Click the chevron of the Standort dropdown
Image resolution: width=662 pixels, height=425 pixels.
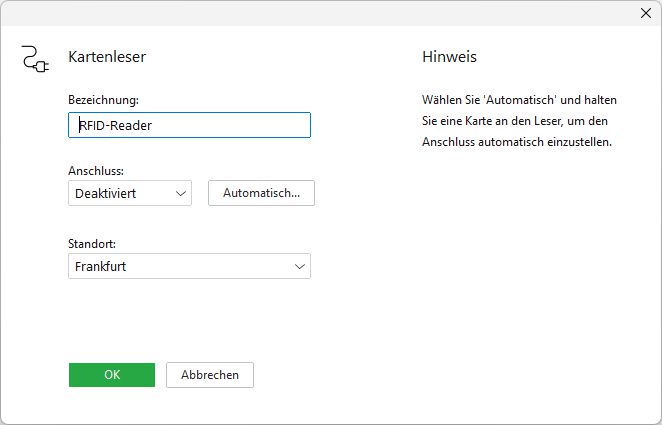pos(299,266)
